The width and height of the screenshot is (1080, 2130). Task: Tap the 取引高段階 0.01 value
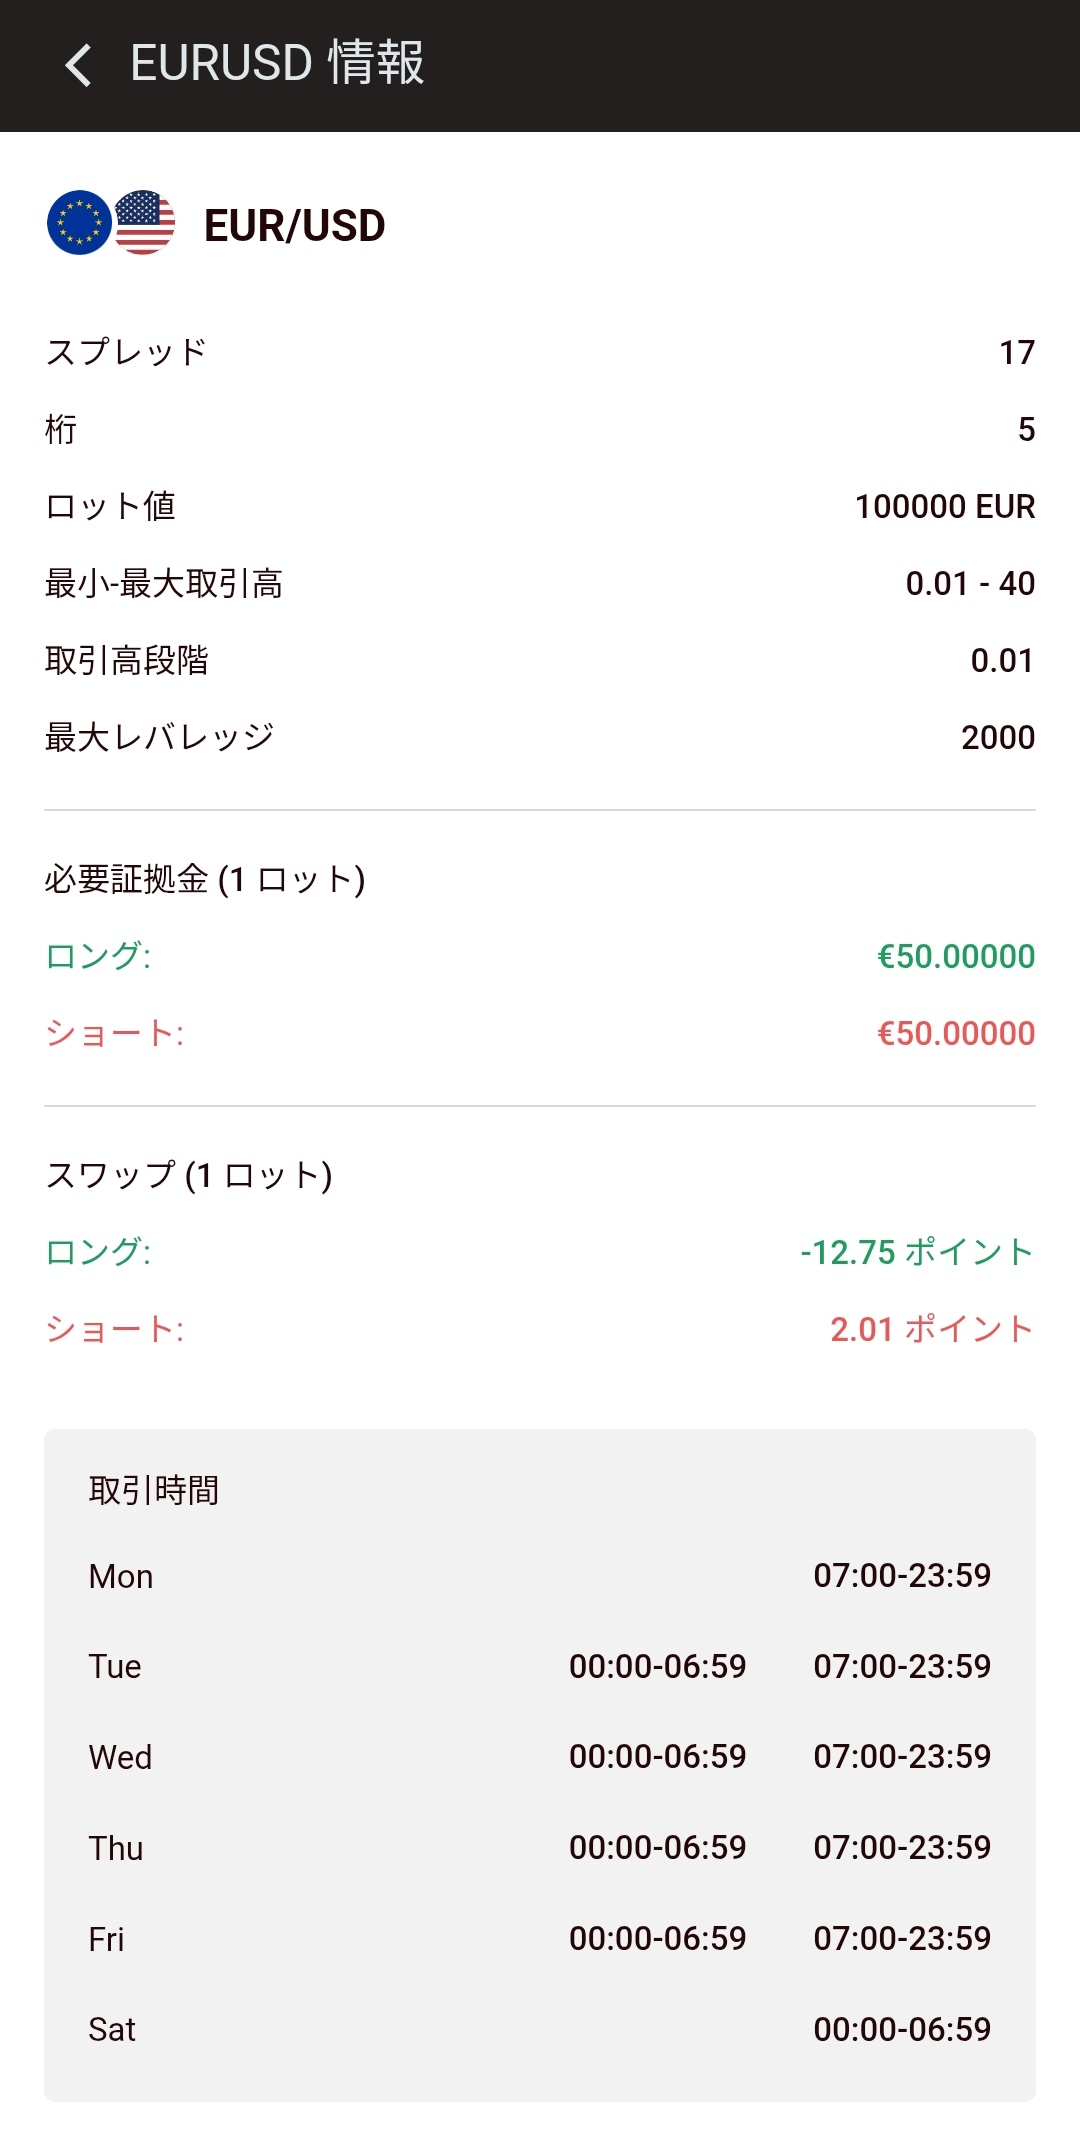[1002, 660]
